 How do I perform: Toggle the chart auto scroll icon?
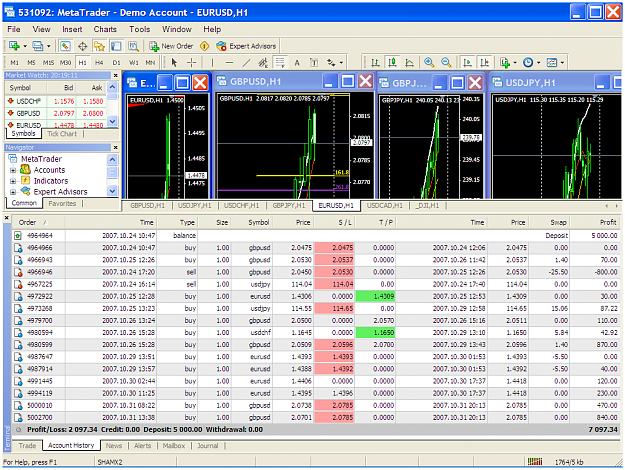(x=467, y=63)
